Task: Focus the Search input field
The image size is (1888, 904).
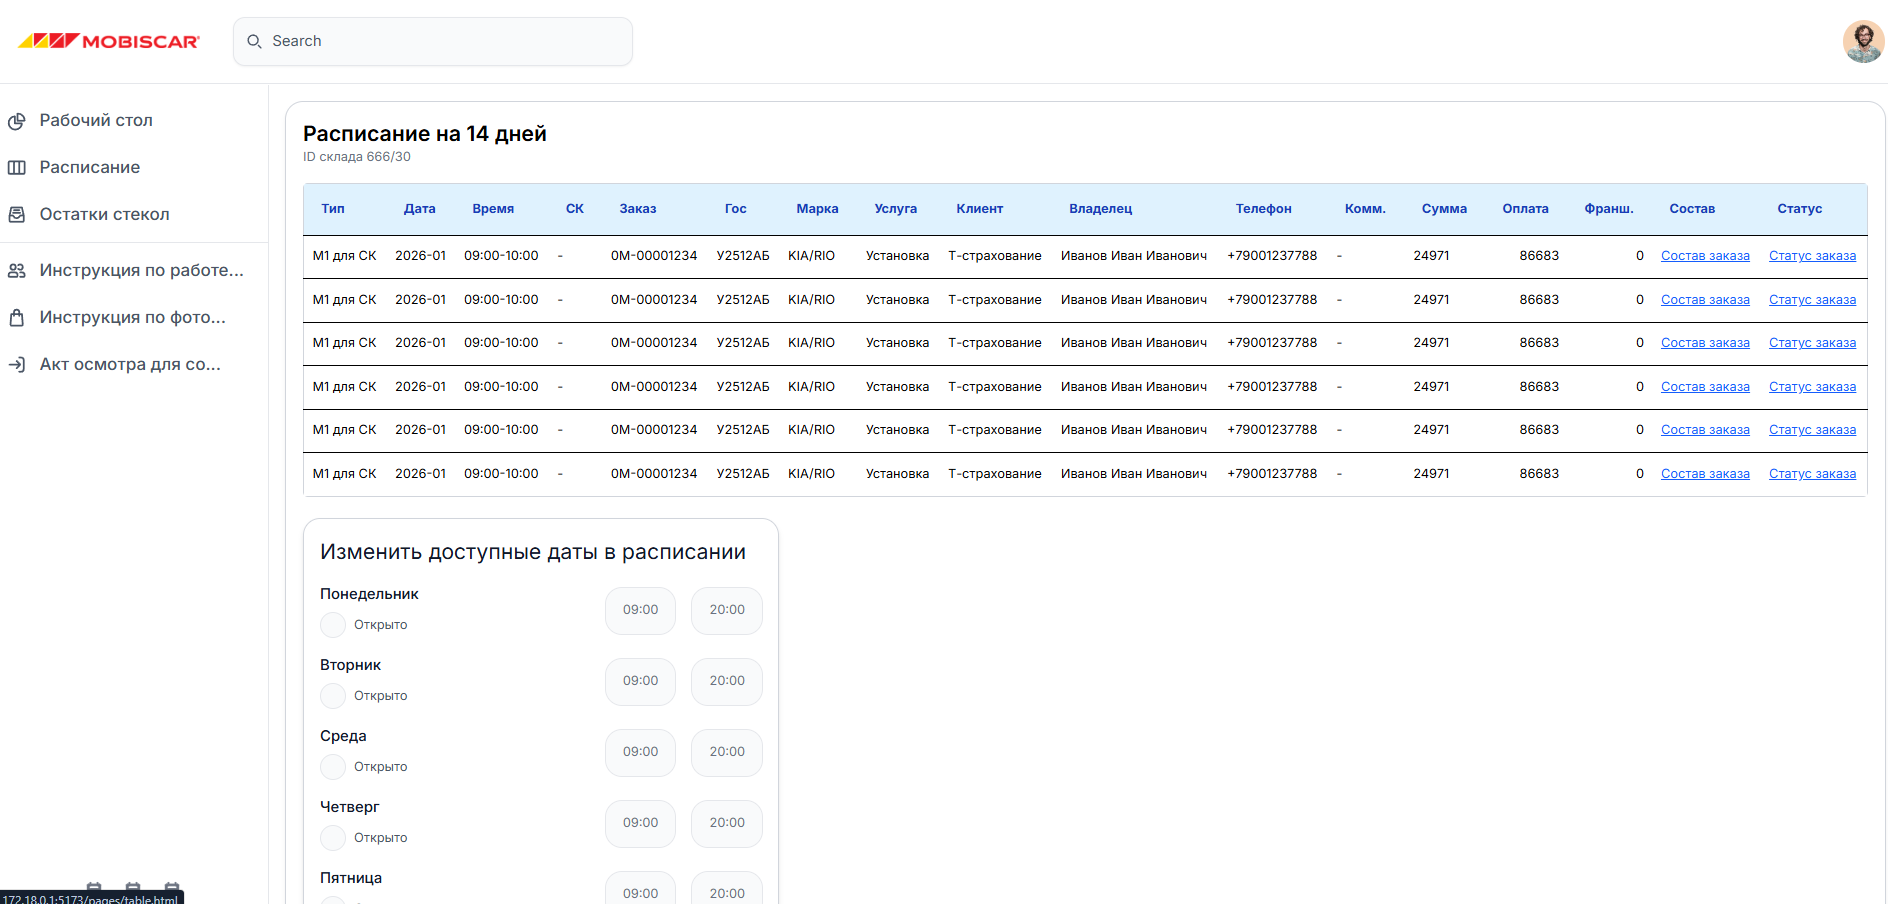Action: coord(433,41)
